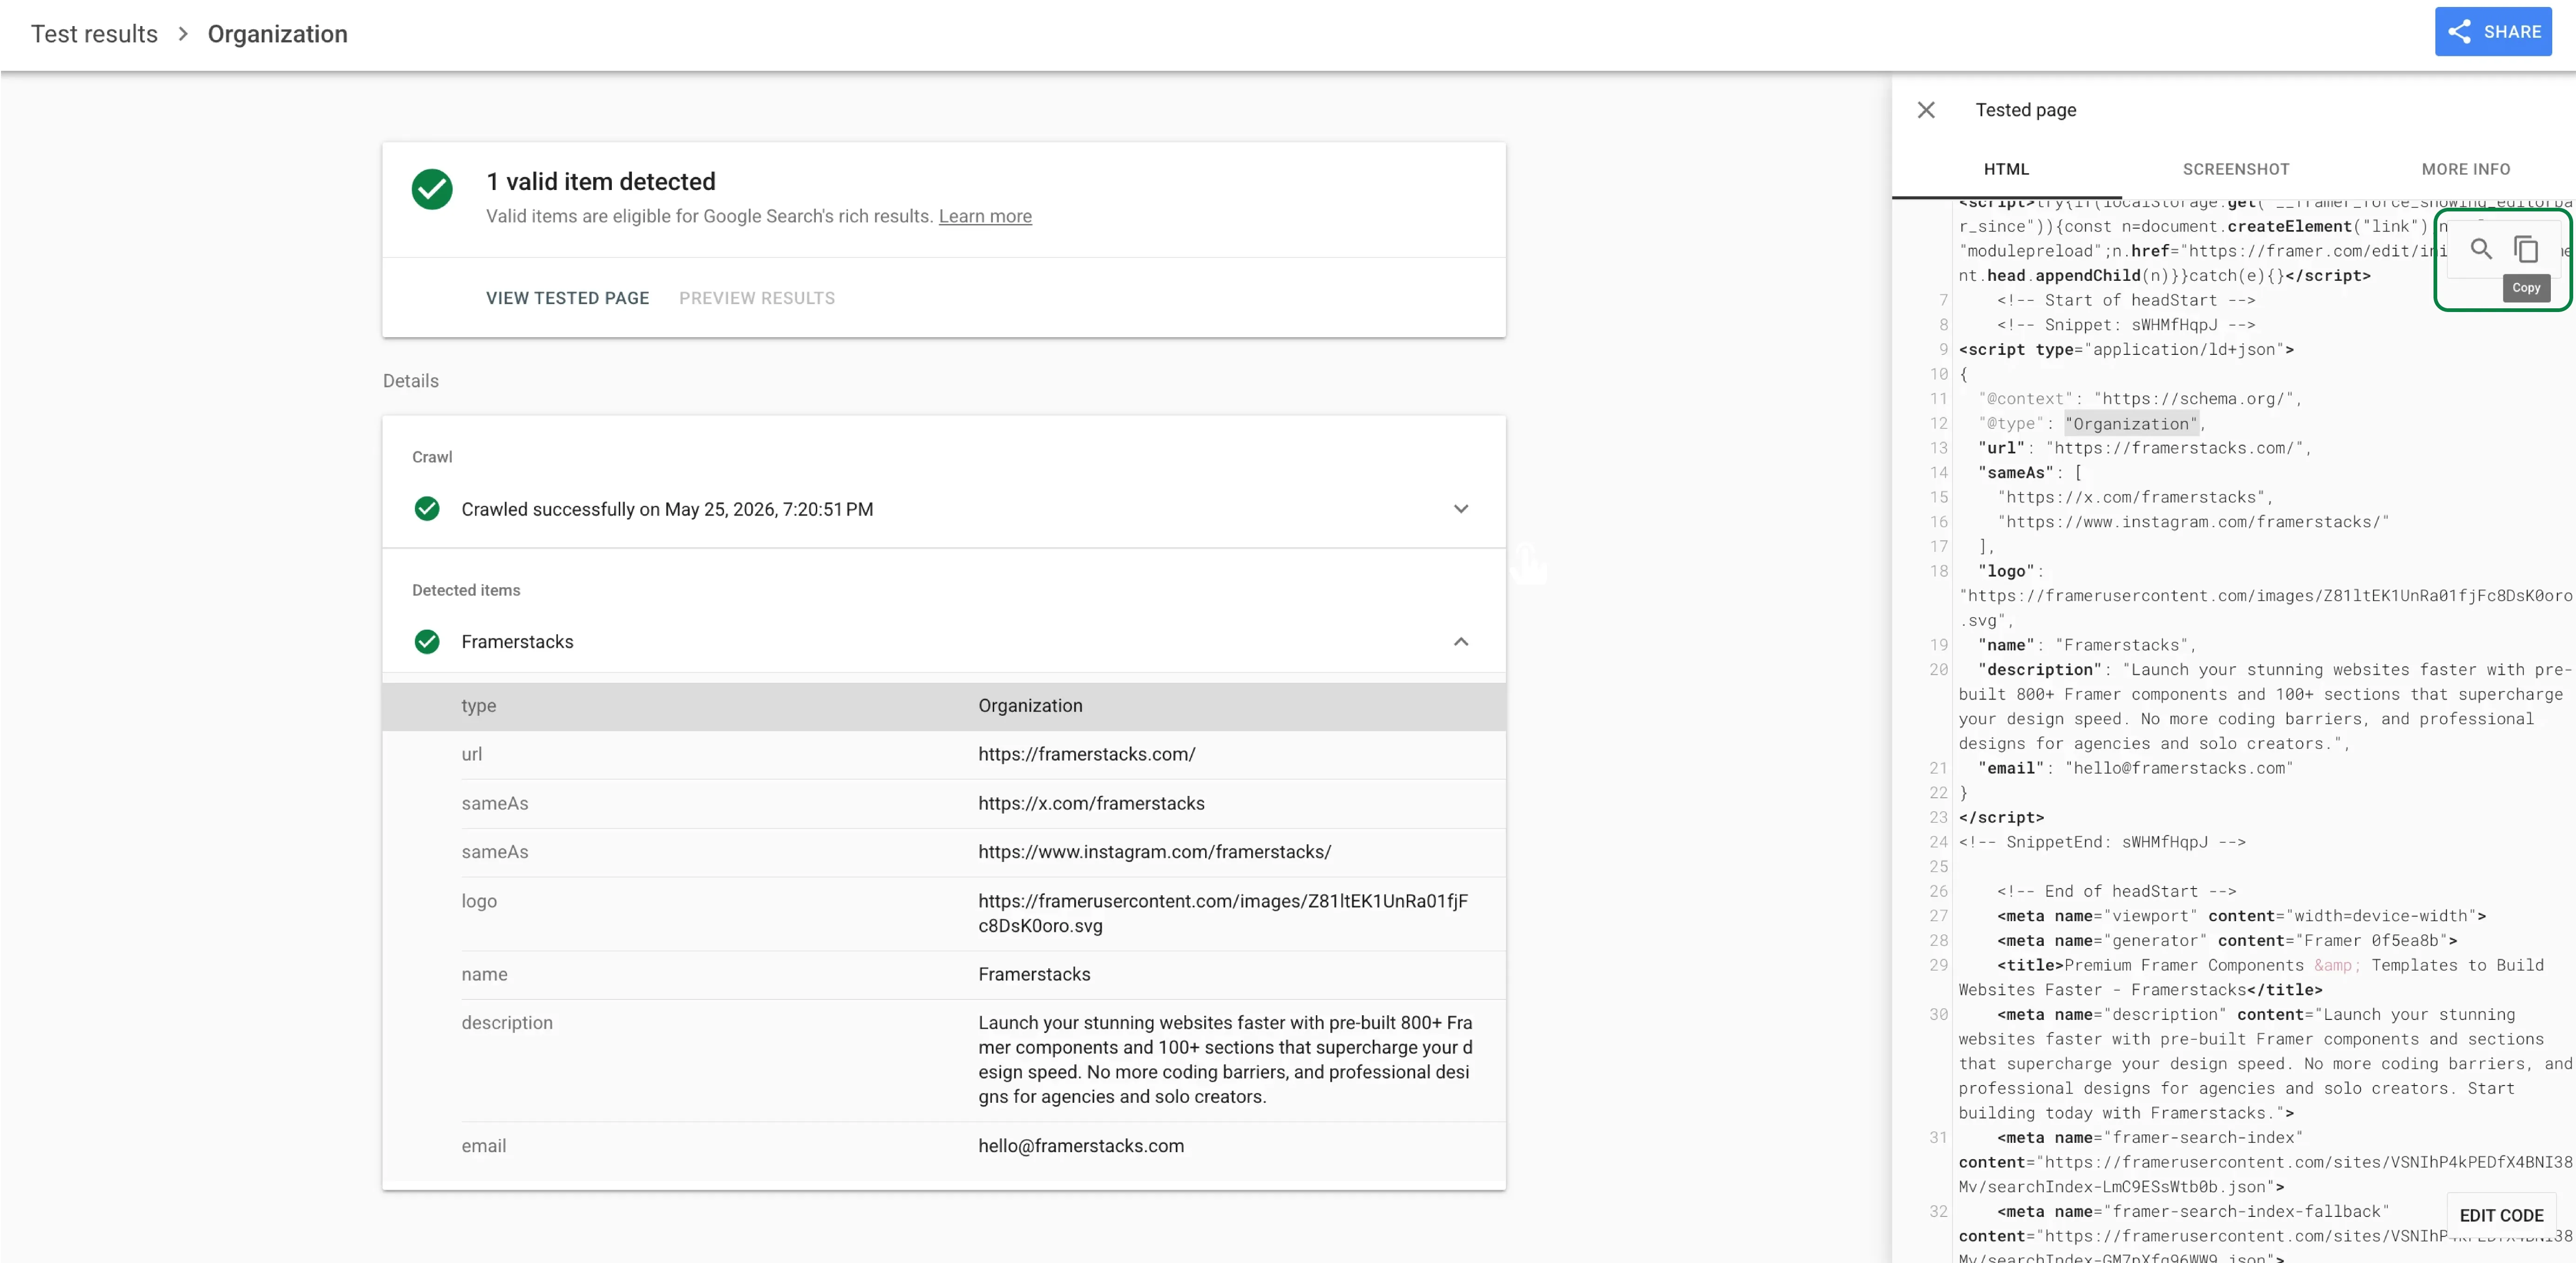Click the viewport meta tag line
The image size is (2576, 1263).
(2241, 916)
